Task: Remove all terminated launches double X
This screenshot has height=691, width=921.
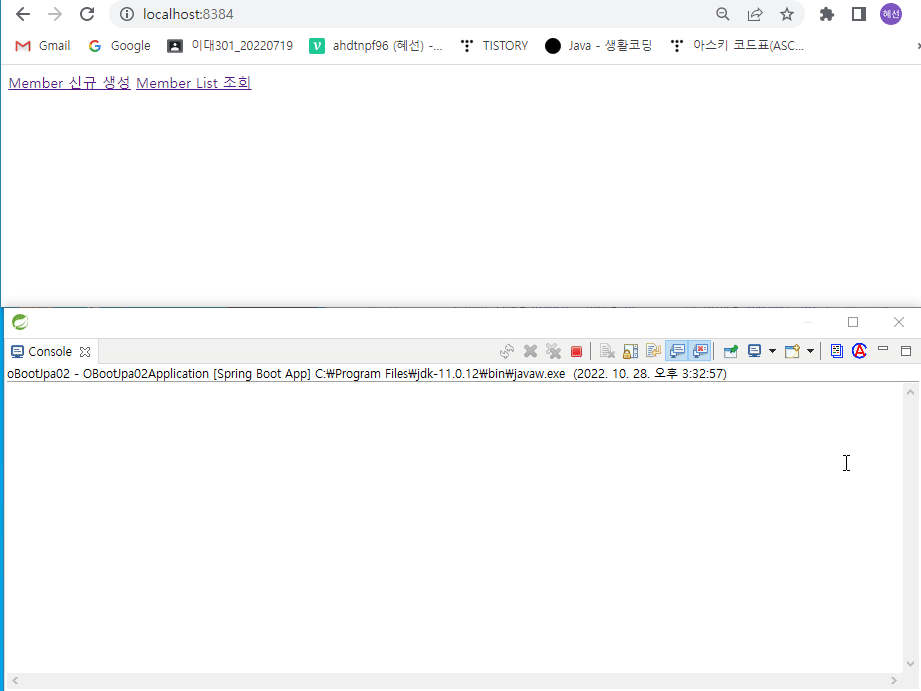Action: click(x=553, y=351)
